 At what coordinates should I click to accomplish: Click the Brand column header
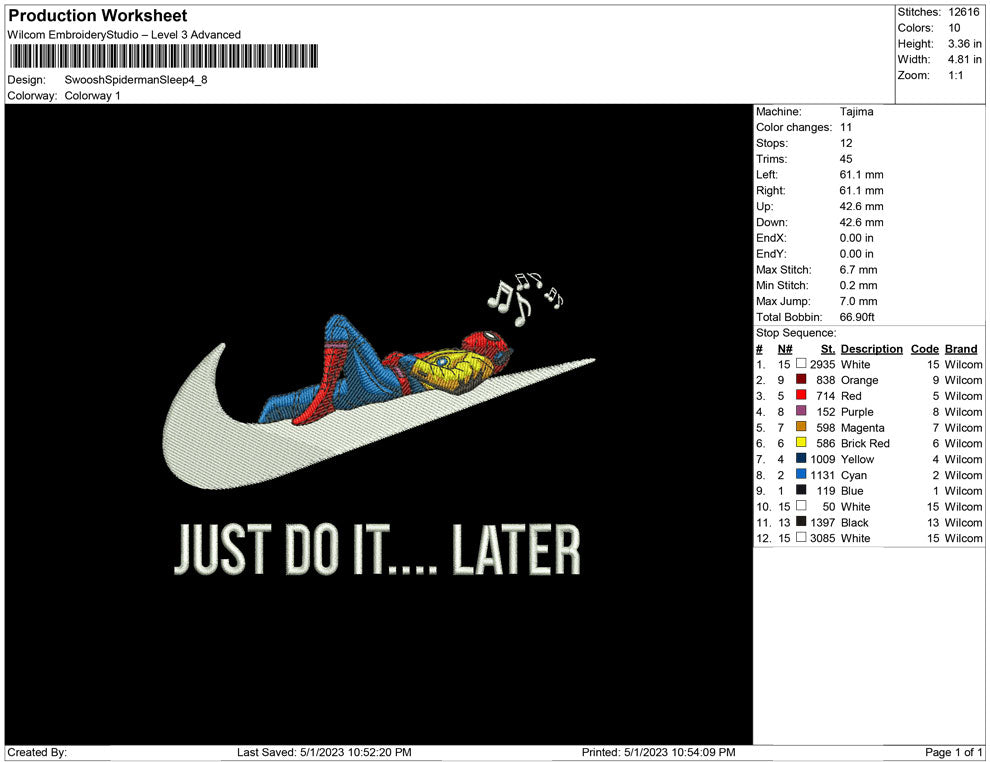coord(961,348)
